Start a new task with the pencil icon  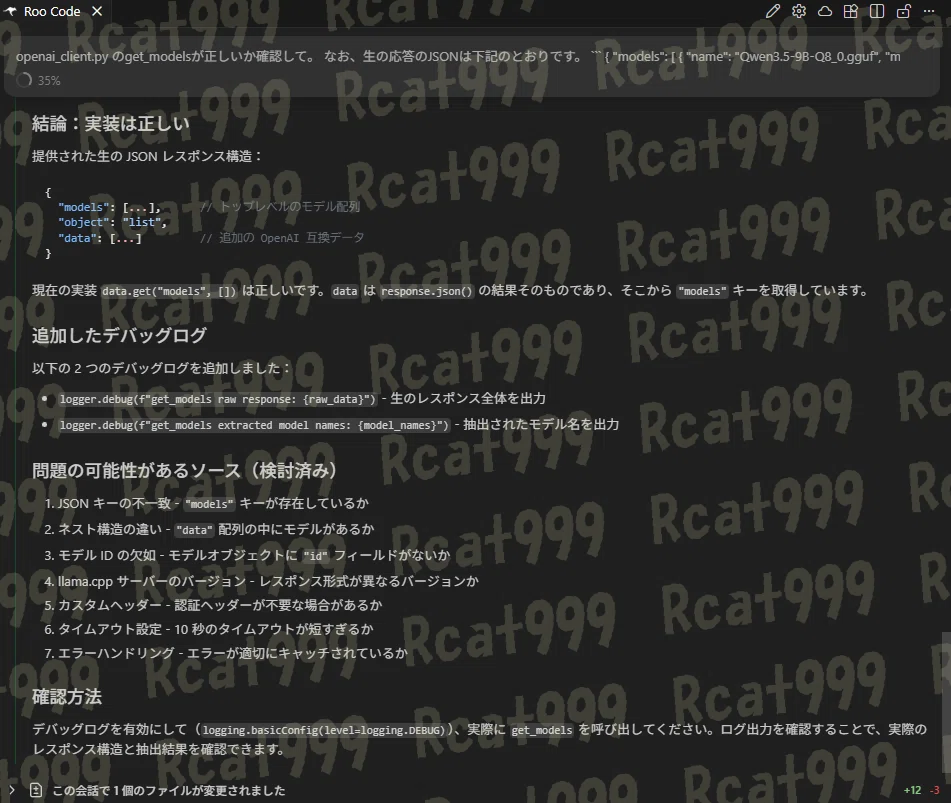tap(773, 12)
